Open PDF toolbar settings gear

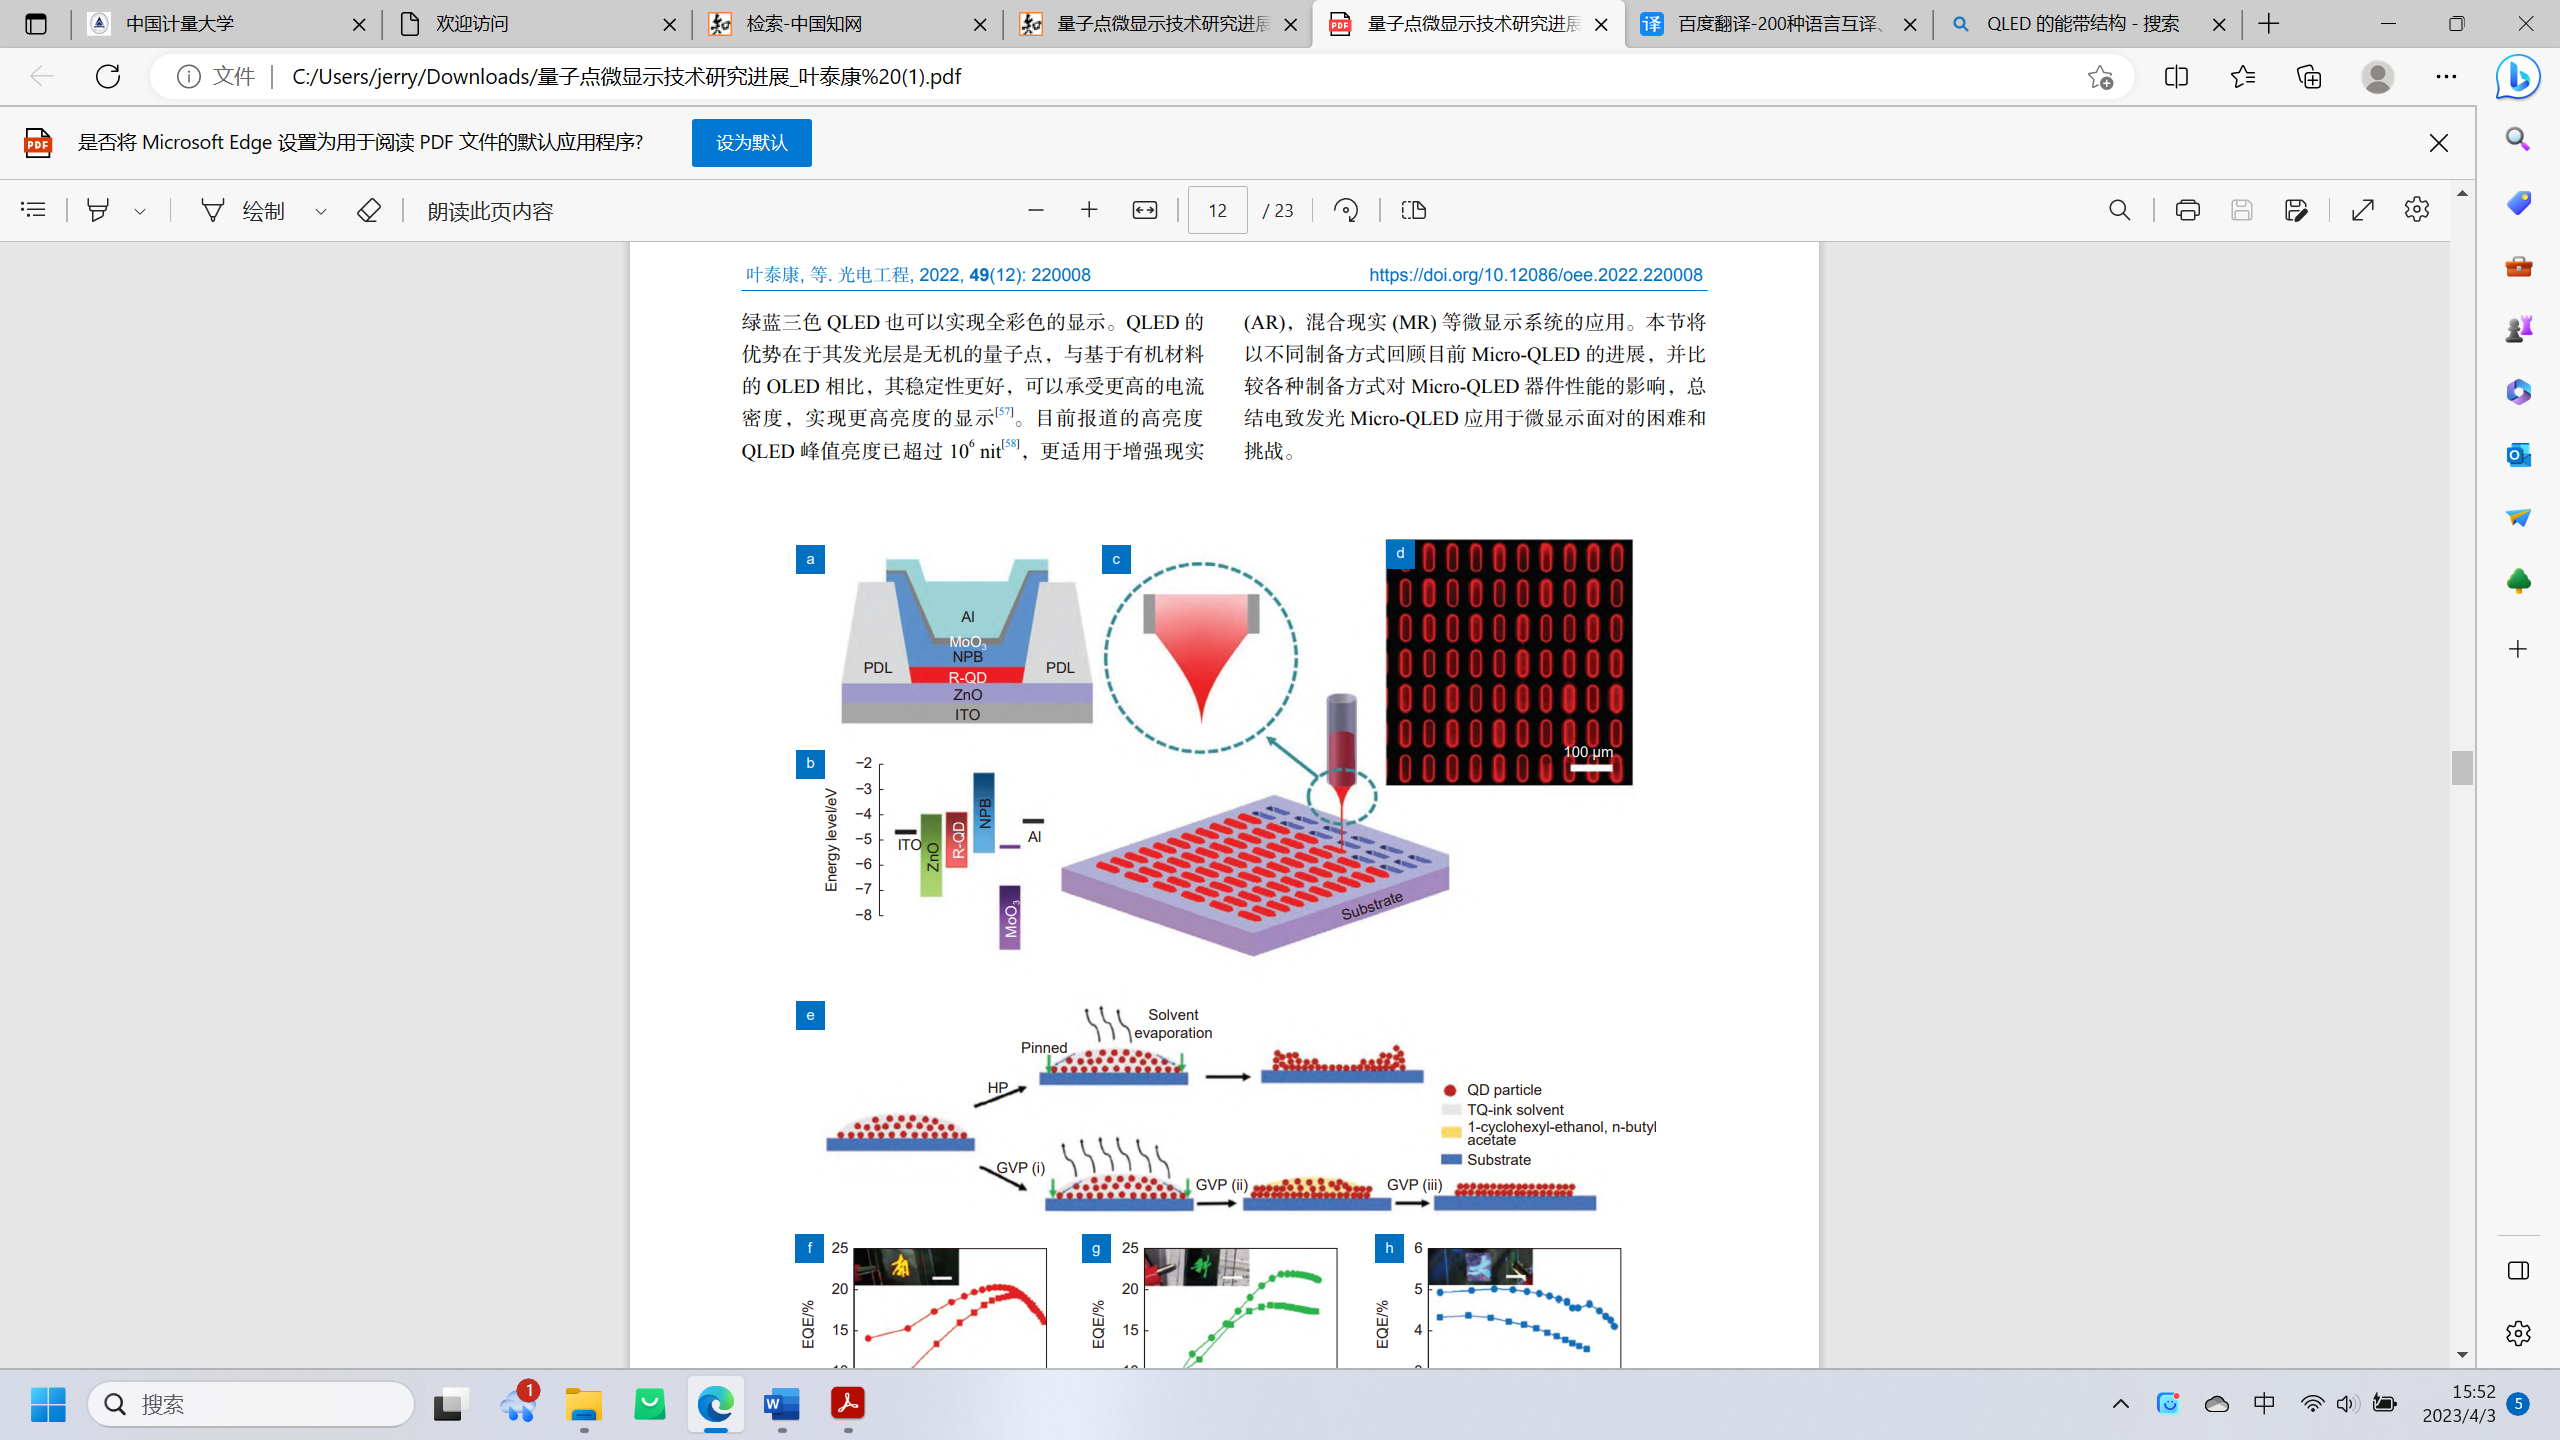click(x=2417, y=210)
